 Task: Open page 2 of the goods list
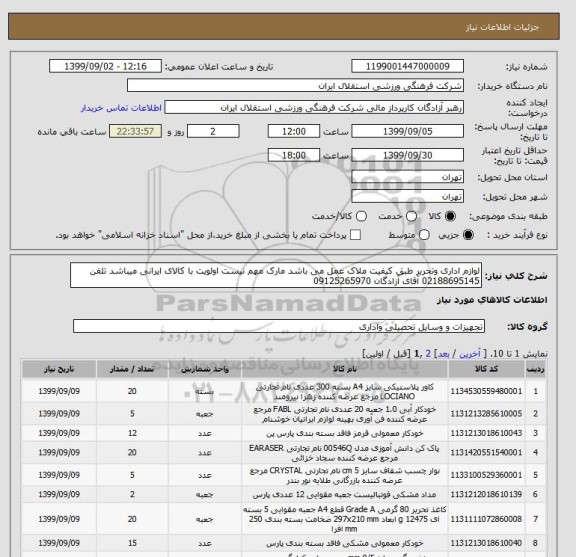tap(428, 354)
